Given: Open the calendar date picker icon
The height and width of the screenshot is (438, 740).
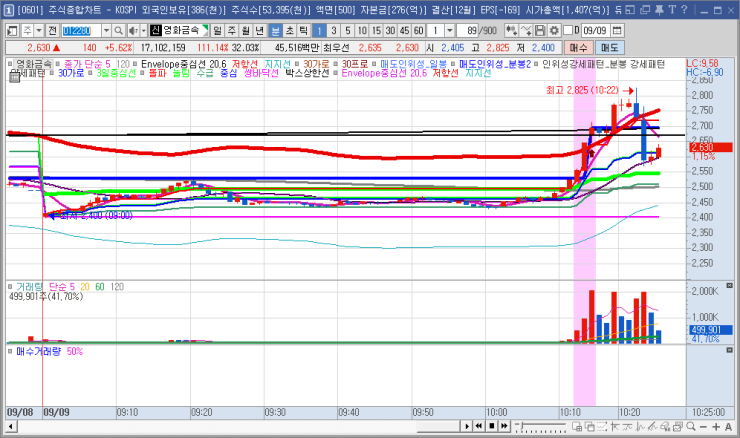Looking at the screenshot, I should pos(616,31).
